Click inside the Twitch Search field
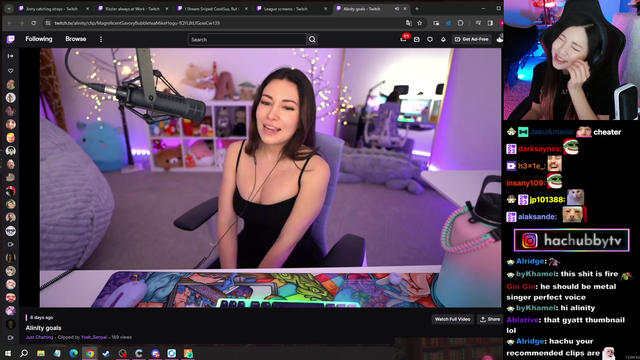The height and width of the screenshot is (360, 640). click(x=247, y=40)
